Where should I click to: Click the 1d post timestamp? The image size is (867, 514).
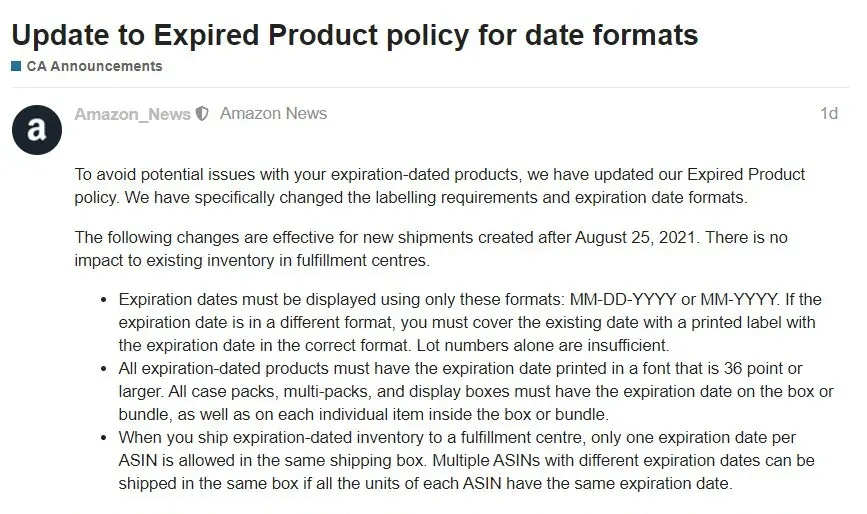pyautogui.click(x=828, y=113)
